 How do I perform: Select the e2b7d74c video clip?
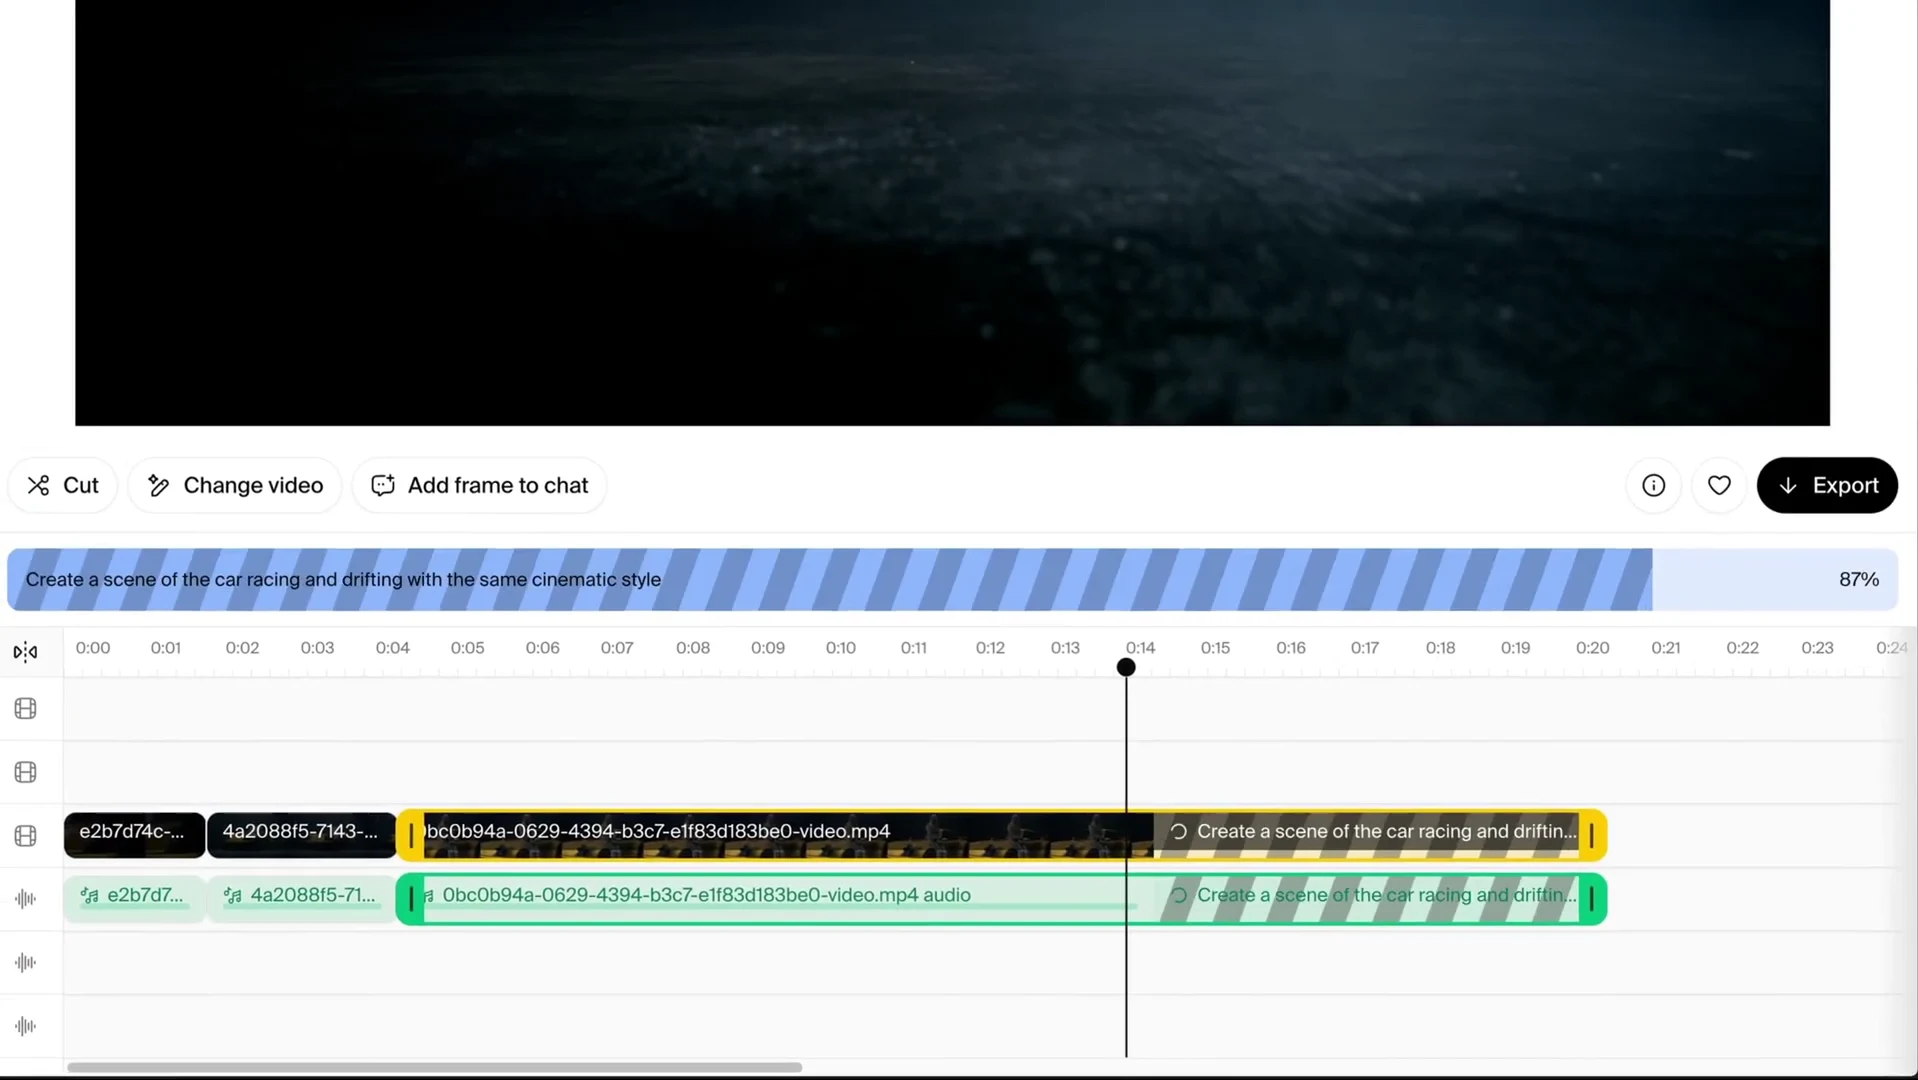[134, 834]
